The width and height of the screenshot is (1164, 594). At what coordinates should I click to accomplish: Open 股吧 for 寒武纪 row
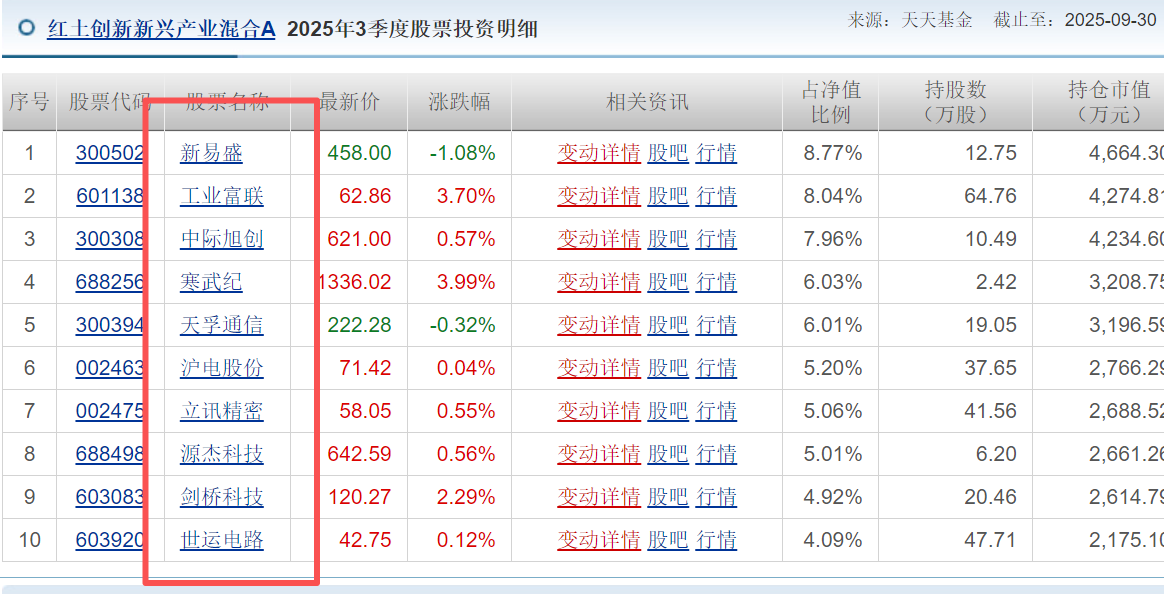668,282
